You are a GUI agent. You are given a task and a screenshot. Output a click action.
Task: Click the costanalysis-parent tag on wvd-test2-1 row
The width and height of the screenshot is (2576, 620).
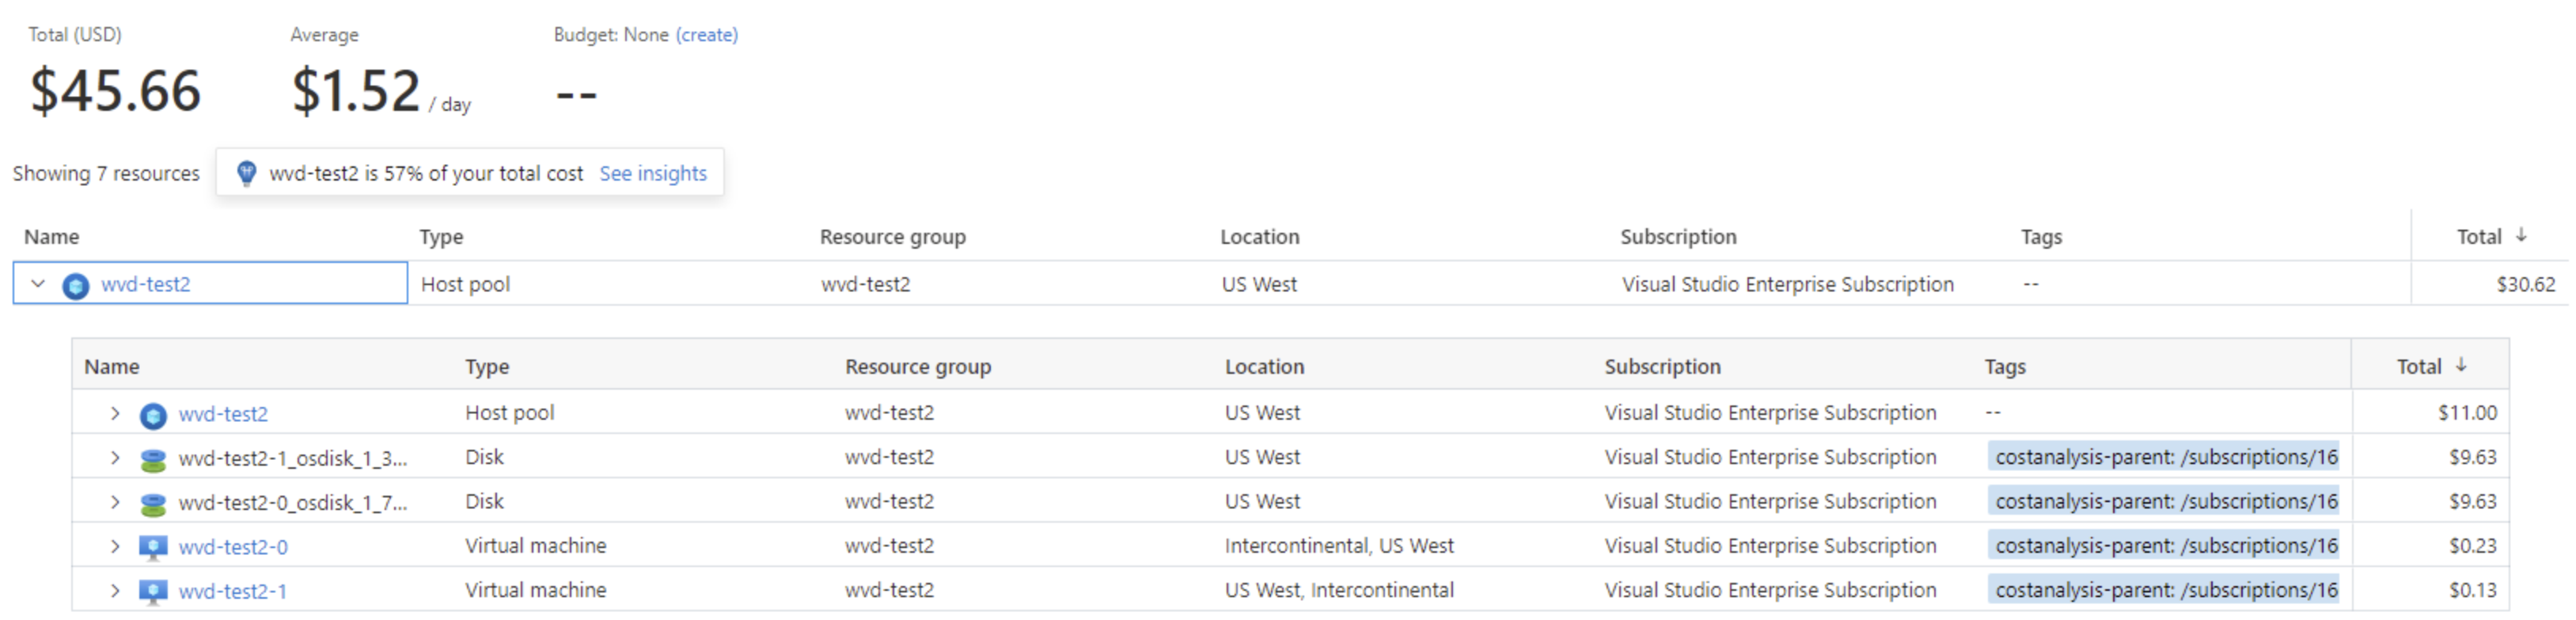[x=2166, y=590]
